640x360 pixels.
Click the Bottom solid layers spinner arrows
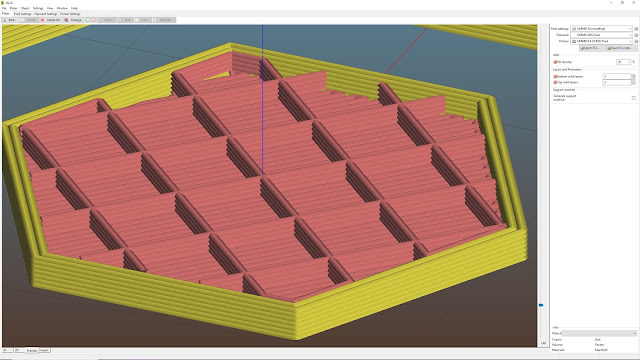[x=633, y=76]
